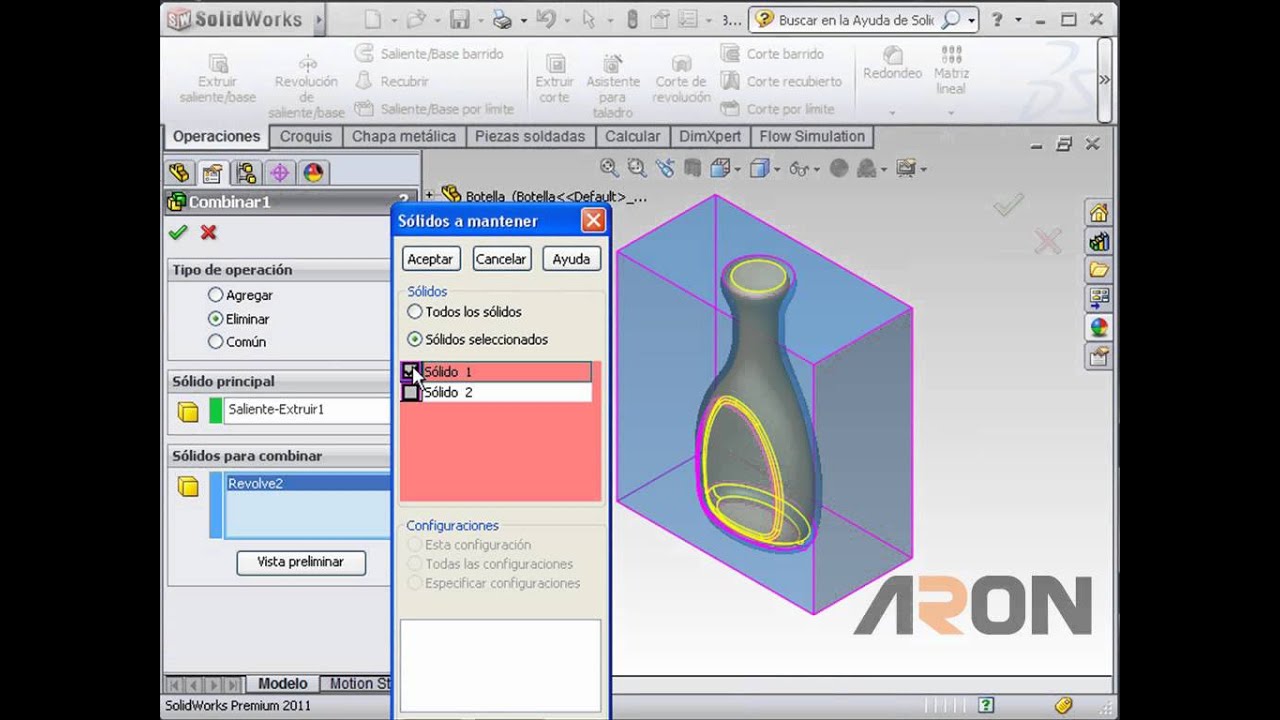Click the New document icon
The width and height of the screenshot is (1280, 720).
click(372, 19)
